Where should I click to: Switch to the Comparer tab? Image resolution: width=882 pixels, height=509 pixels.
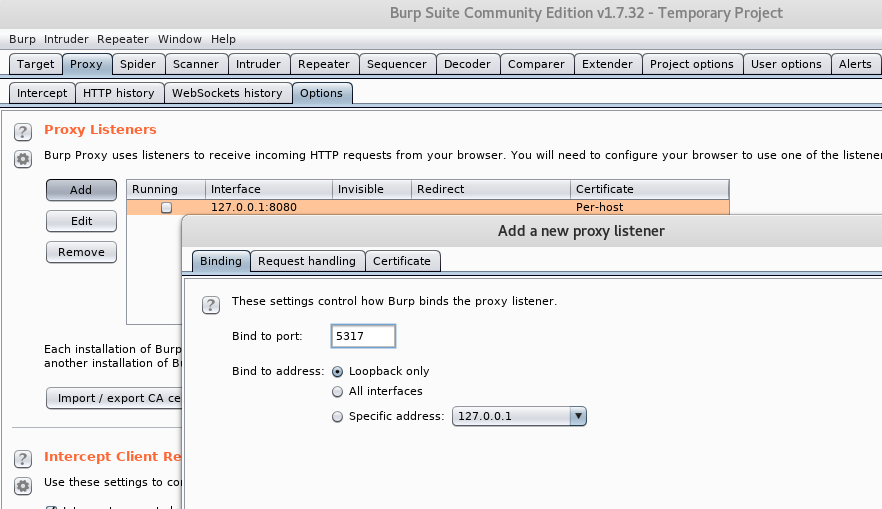tap(536, 64)
